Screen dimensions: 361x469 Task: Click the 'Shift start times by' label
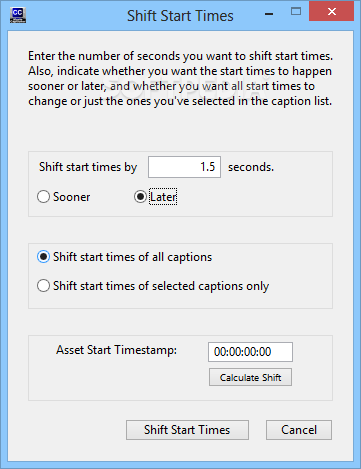coord(88,167)
